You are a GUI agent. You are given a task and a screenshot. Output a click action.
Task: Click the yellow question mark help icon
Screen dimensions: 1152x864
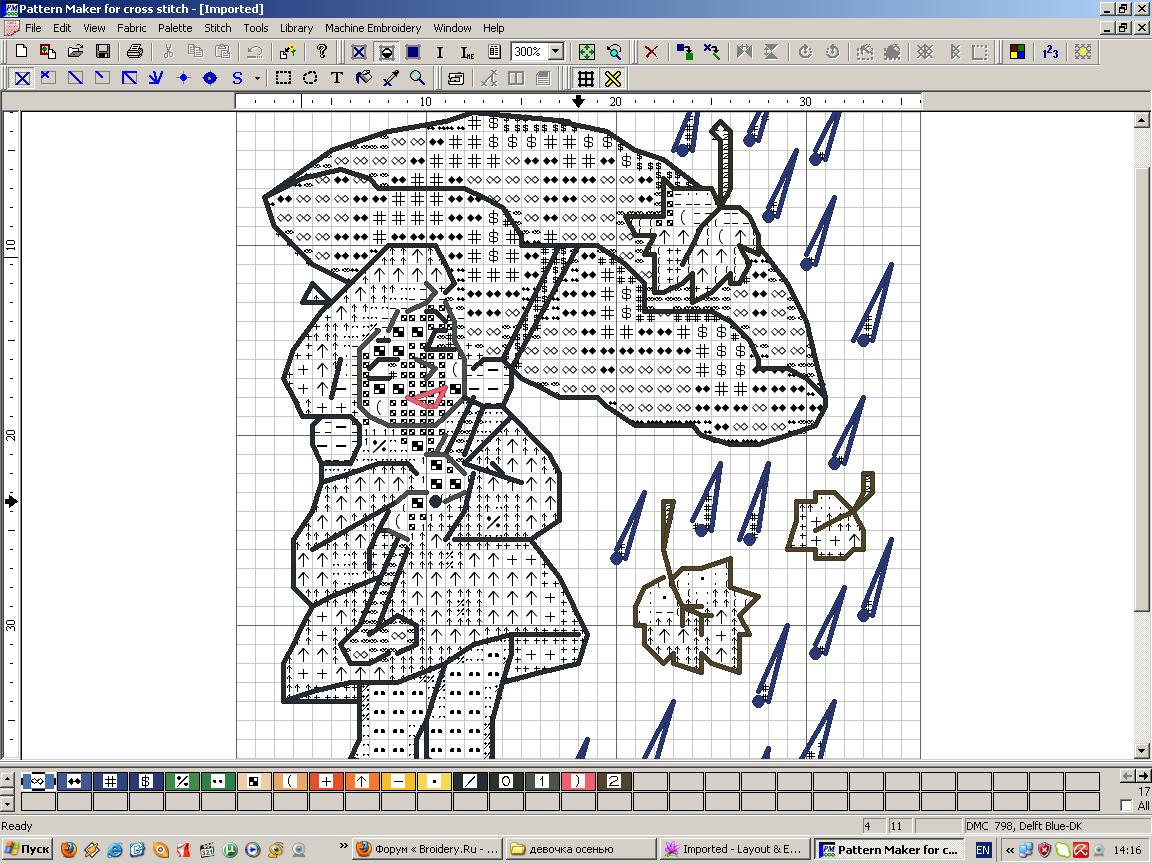point(321,51)
